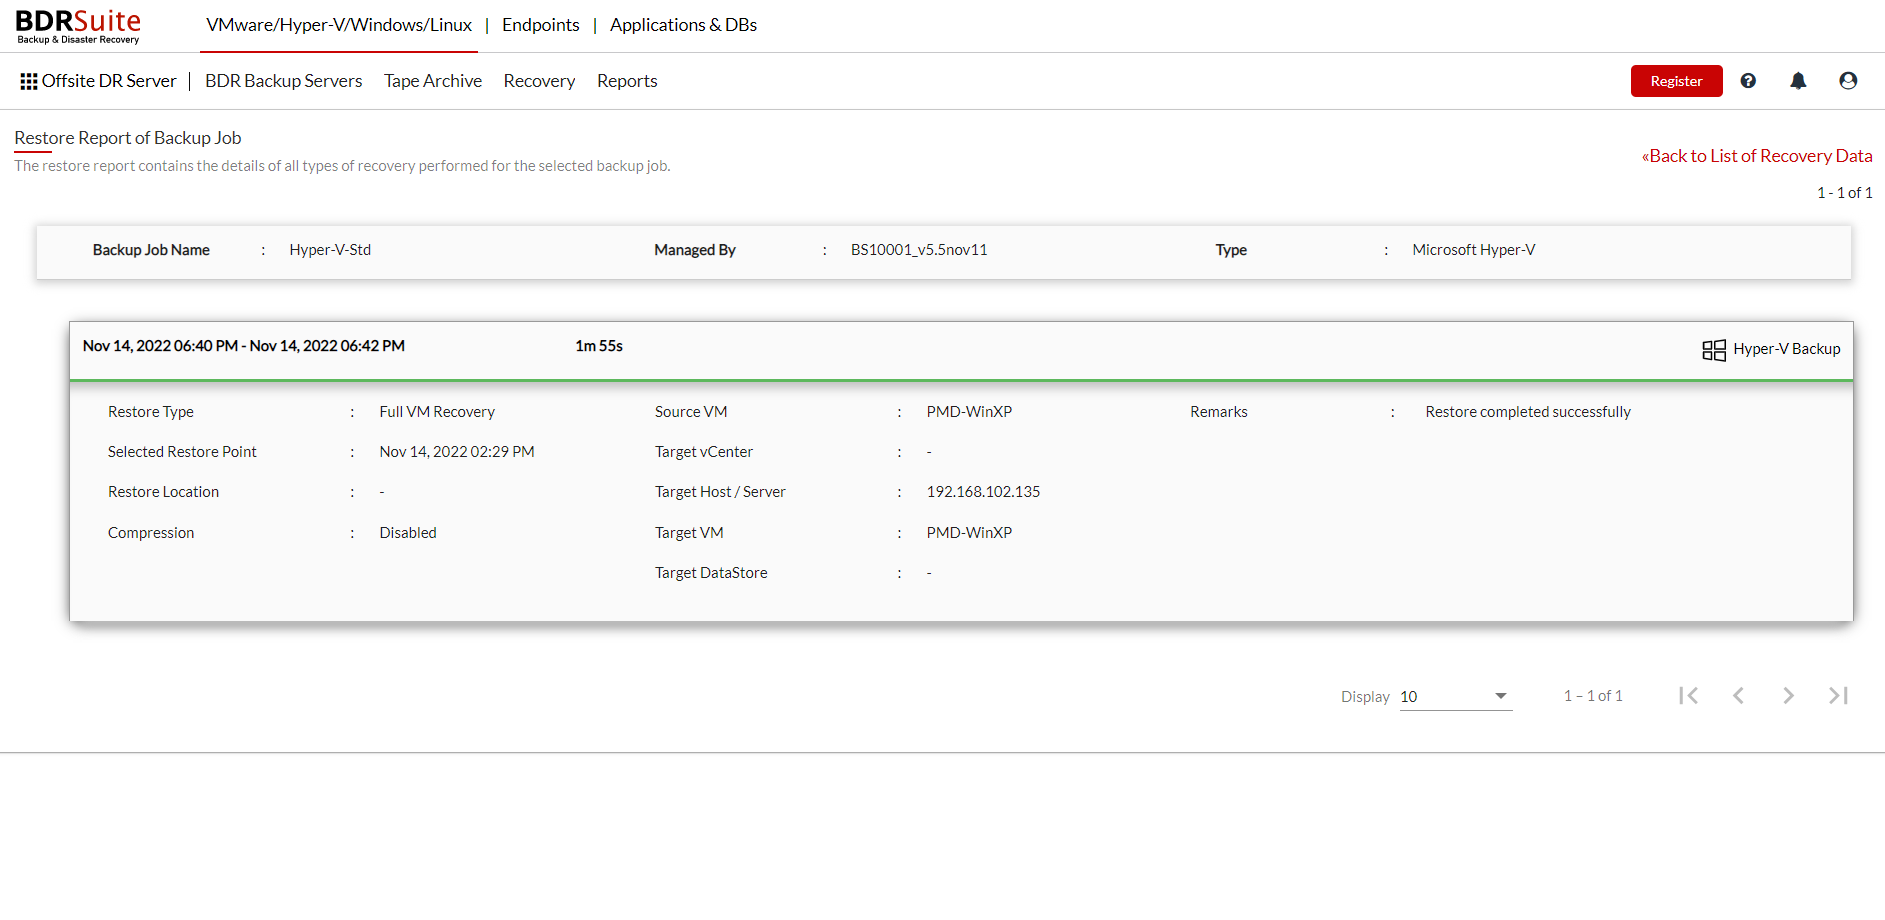
Task: Go to previous page of results
Action: tap(1739, 696)
